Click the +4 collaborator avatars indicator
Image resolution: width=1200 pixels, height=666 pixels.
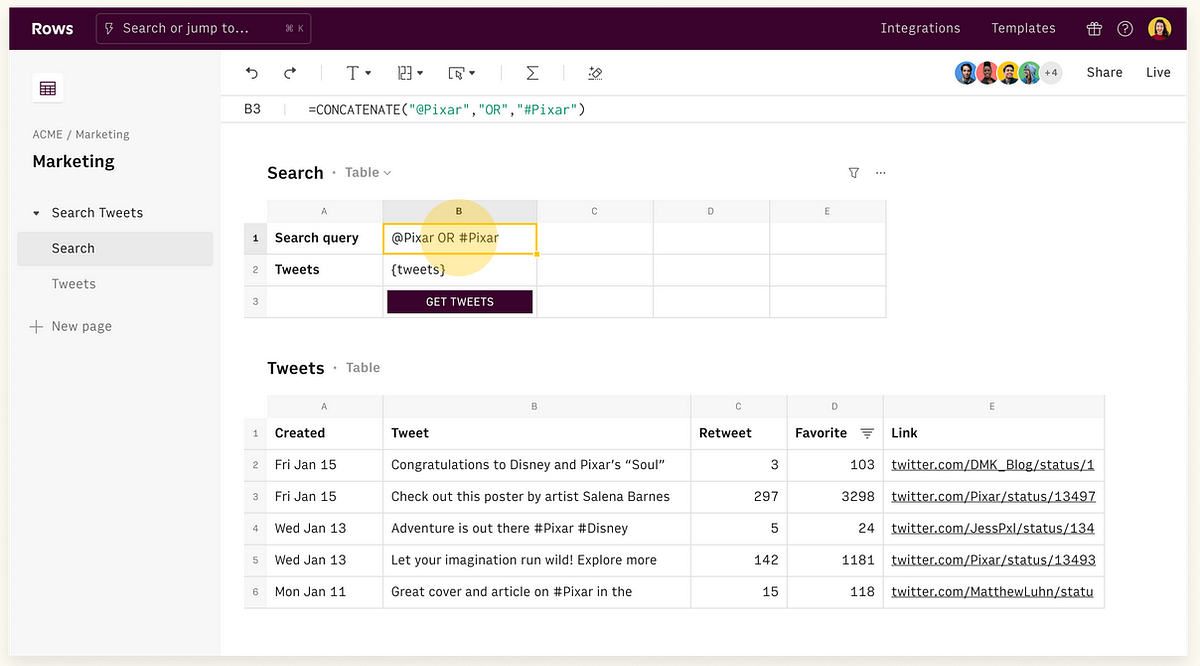tap(1052, 72)
